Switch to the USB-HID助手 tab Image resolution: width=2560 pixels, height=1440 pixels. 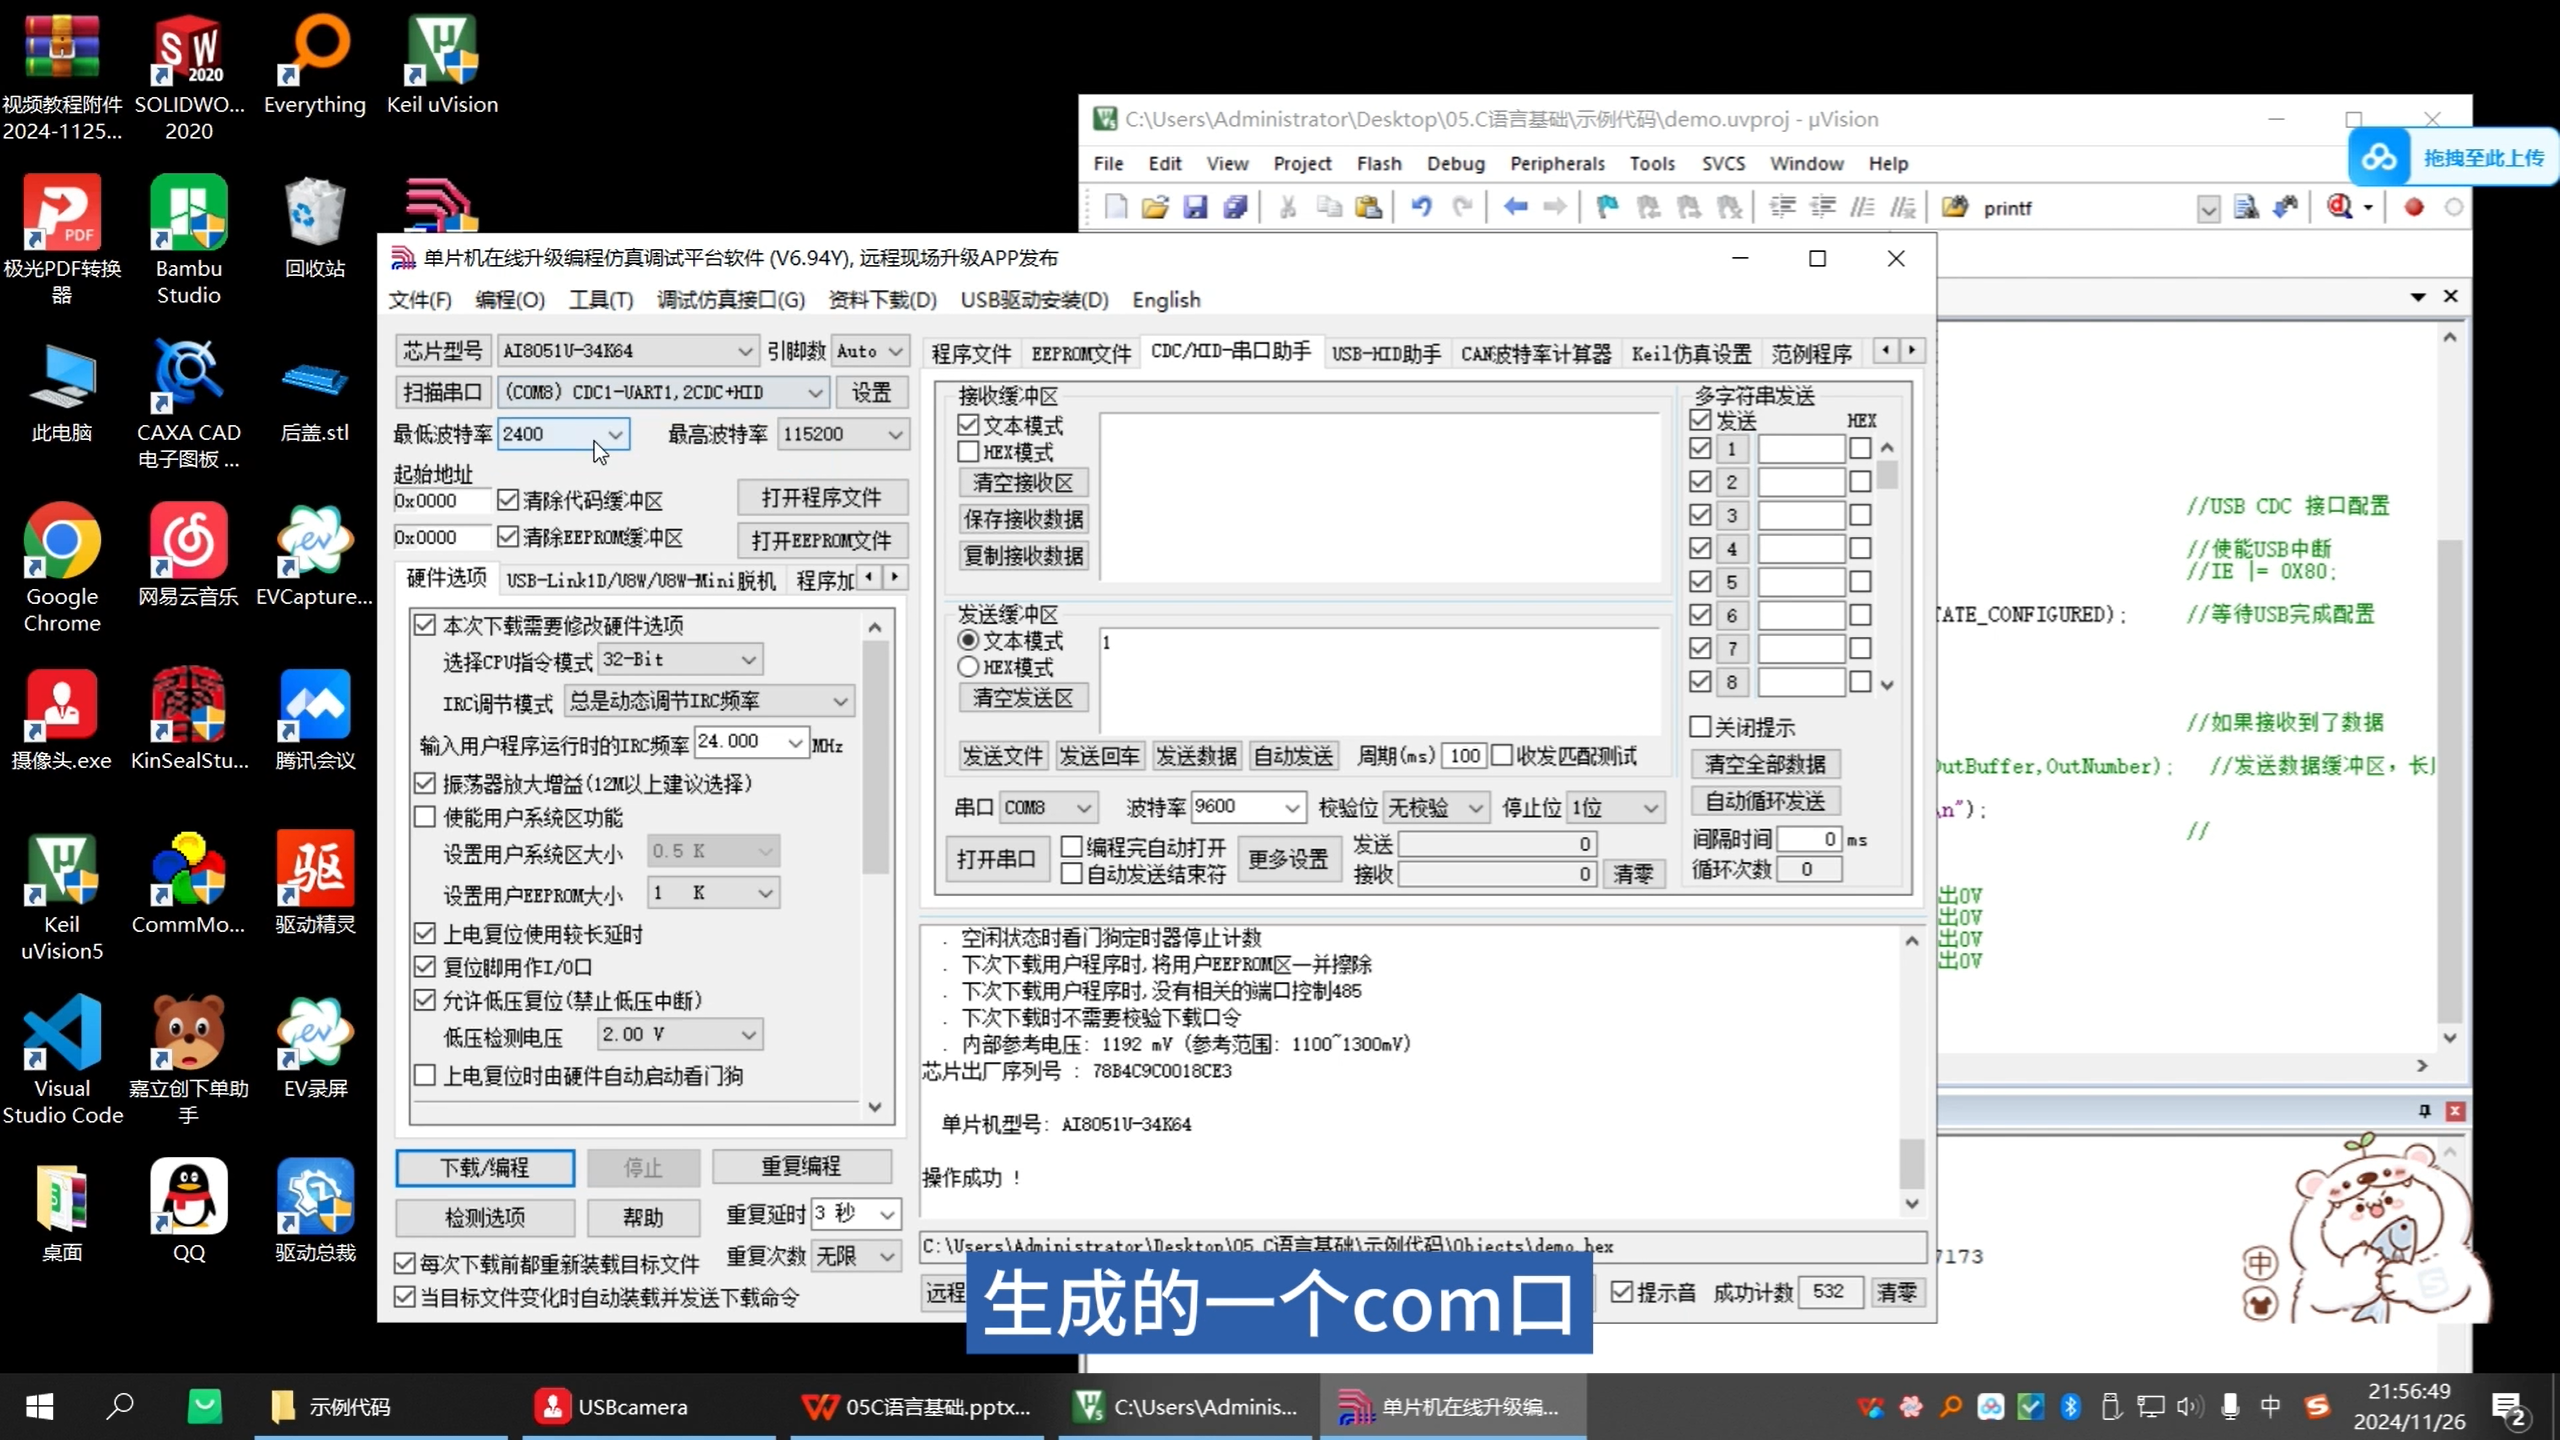pos(1385,352)
